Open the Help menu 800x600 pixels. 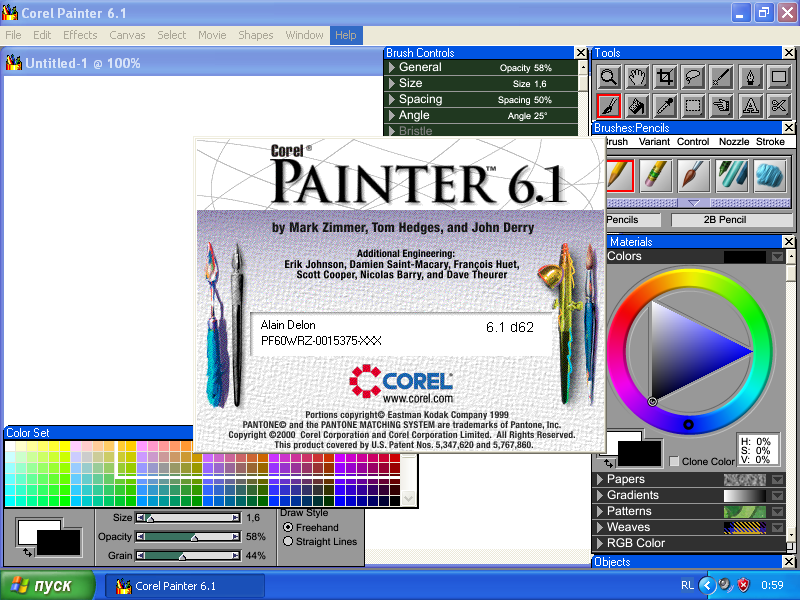[346, 35]
